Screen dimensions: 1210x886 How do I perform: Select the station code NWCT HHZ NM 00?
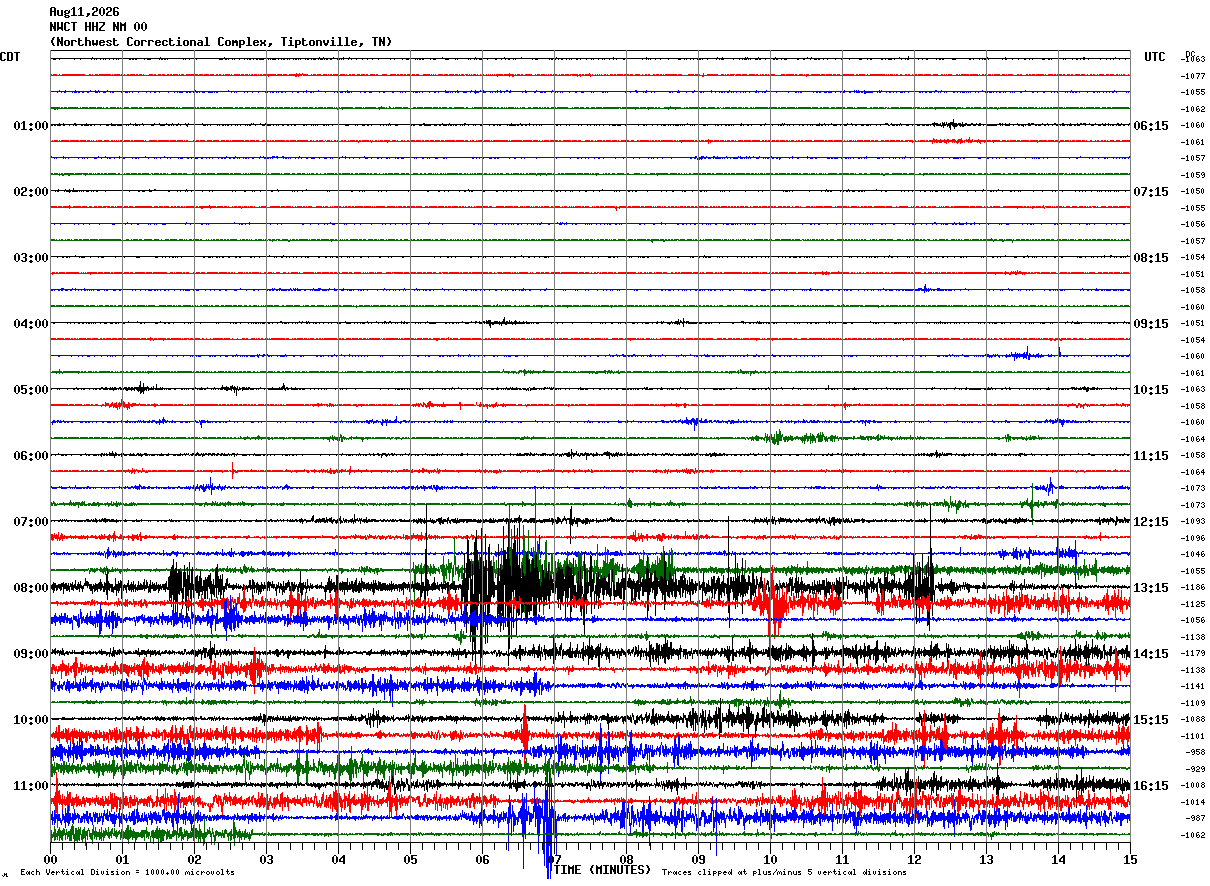coord(98,27)
